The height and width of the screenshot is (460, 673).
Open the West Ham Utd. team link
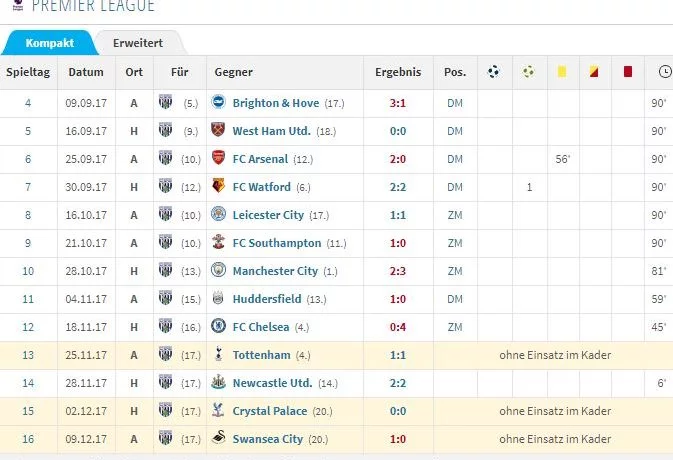pos(271,131)
